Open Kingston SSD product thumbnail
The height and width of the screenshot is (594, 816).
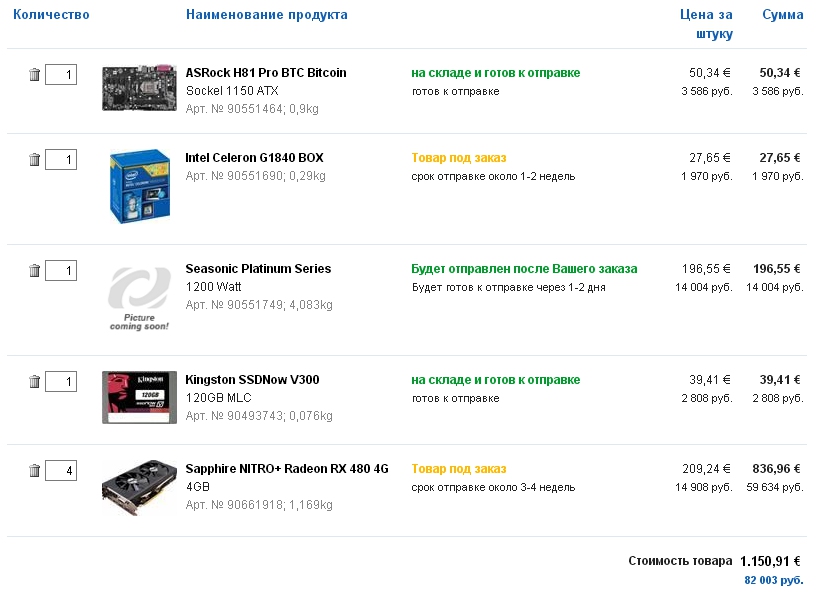139,397
